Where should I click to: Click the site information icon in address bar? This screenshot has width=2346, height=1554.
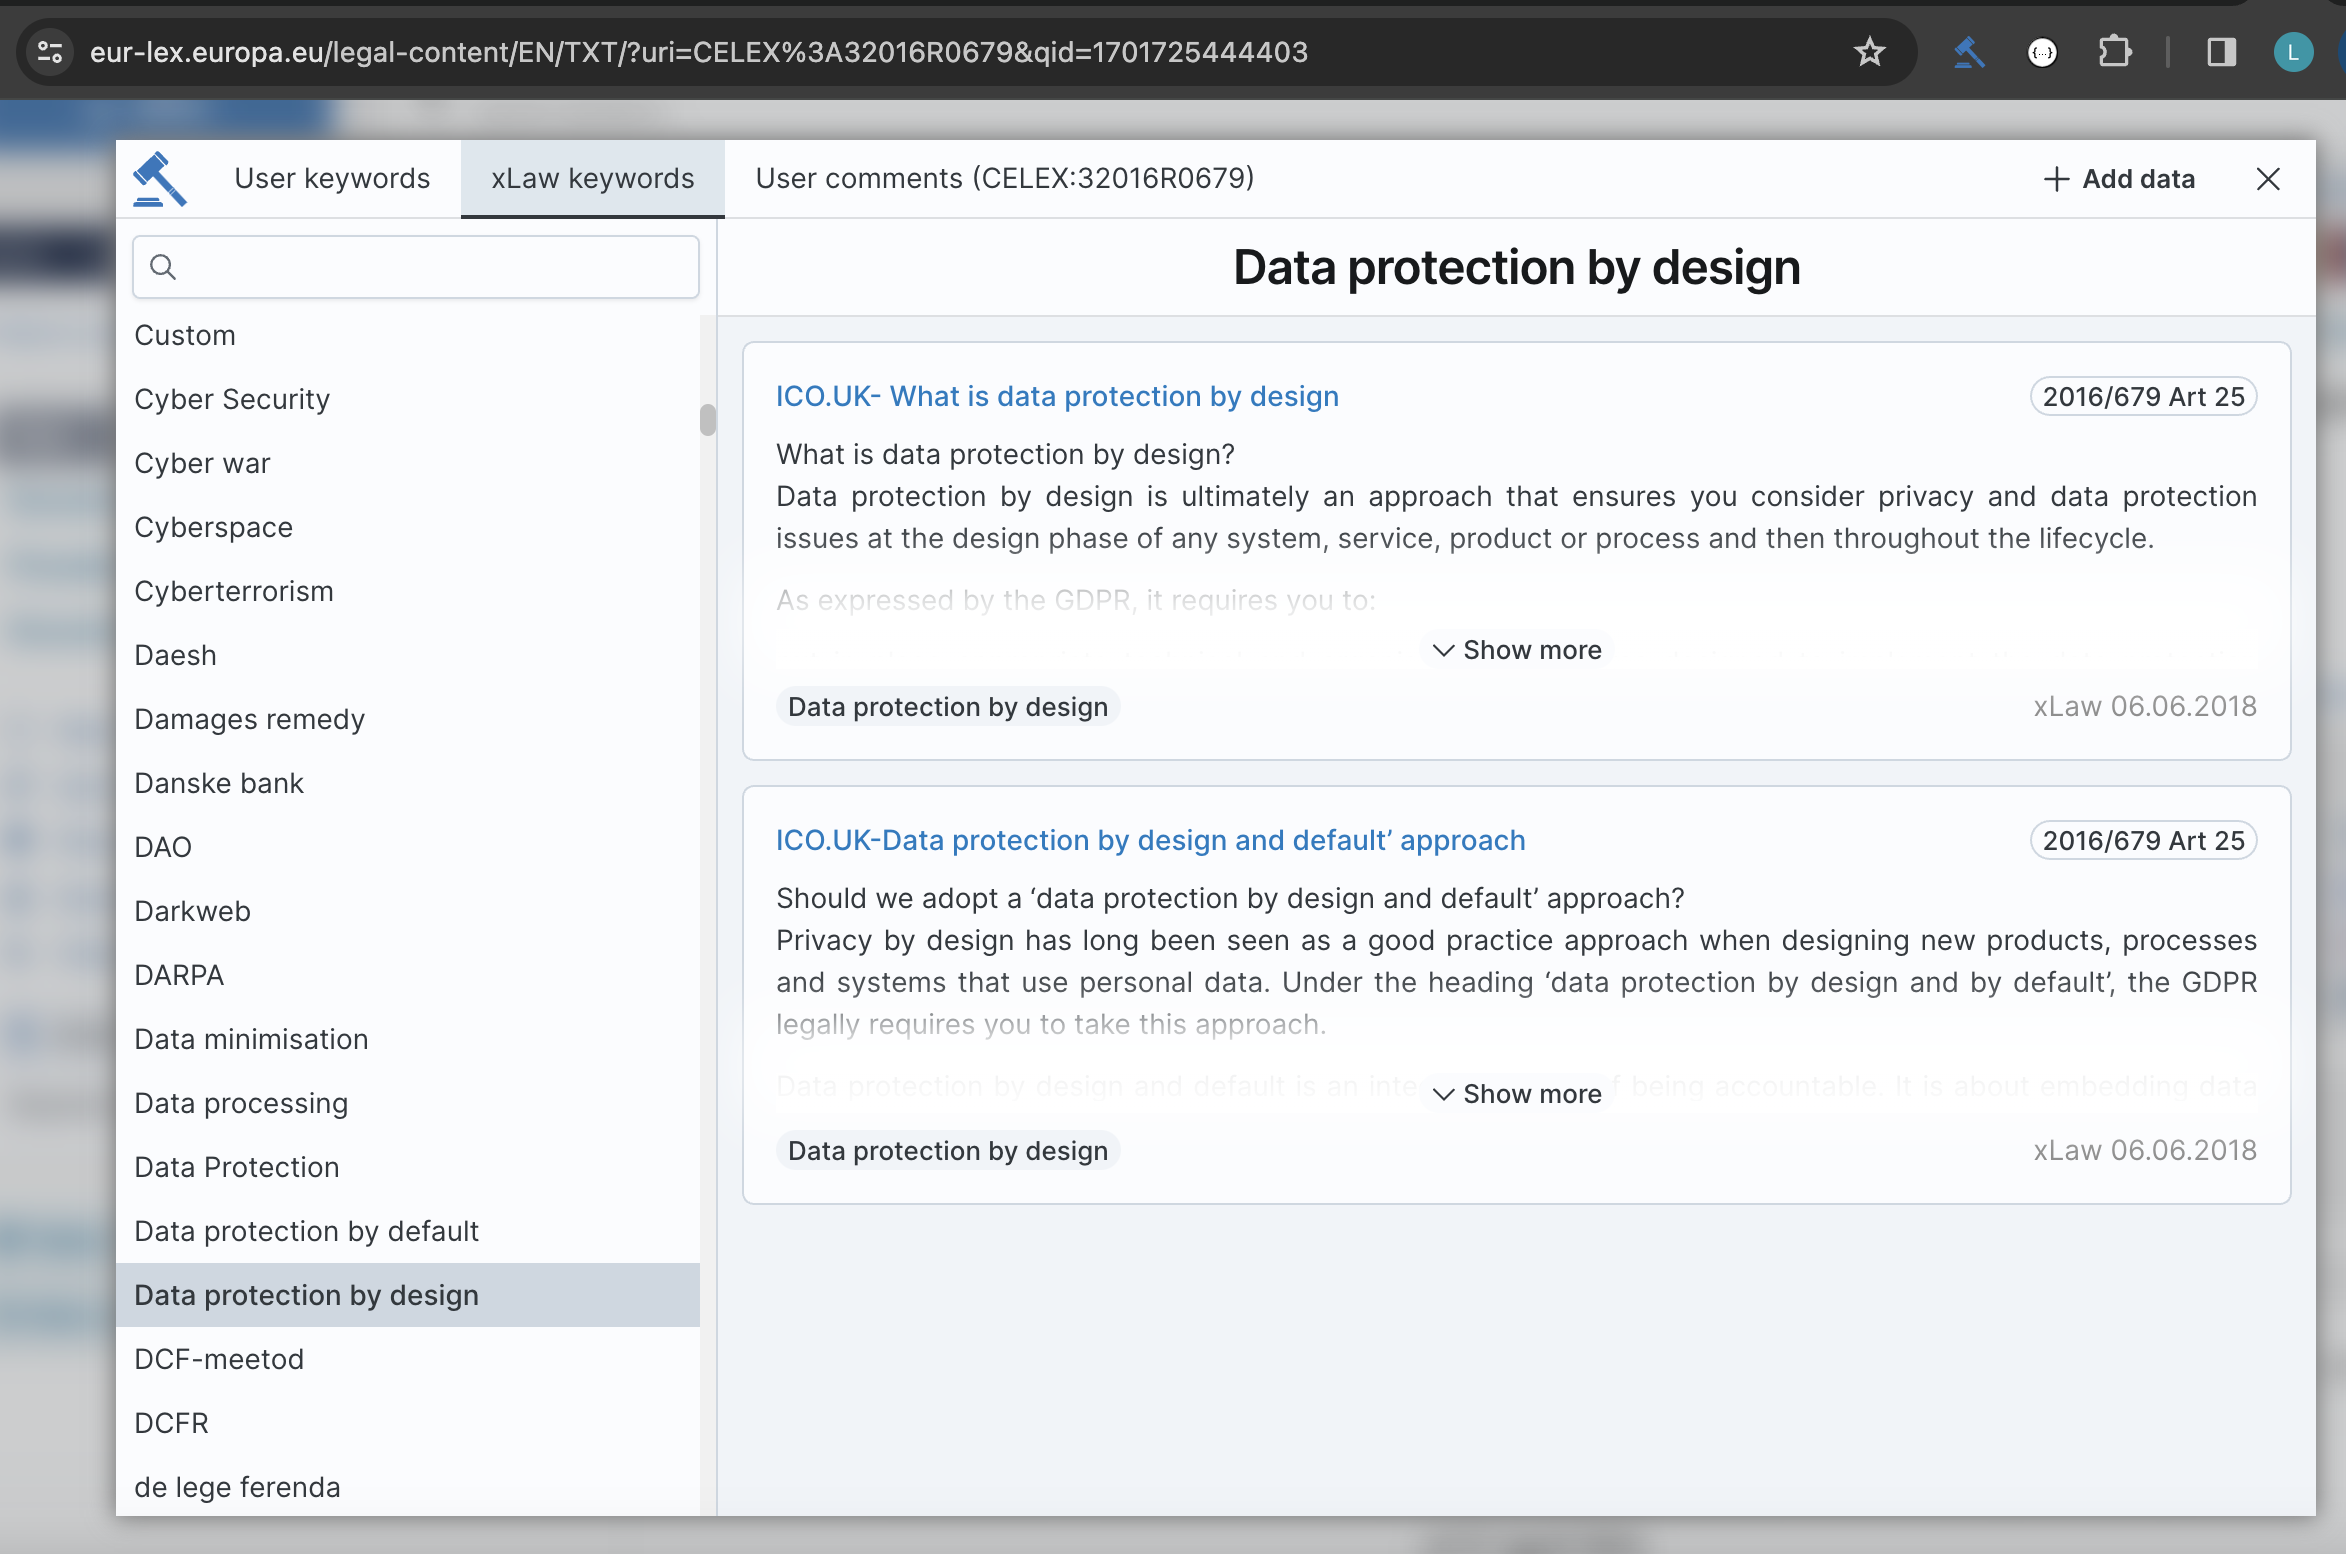50,52
